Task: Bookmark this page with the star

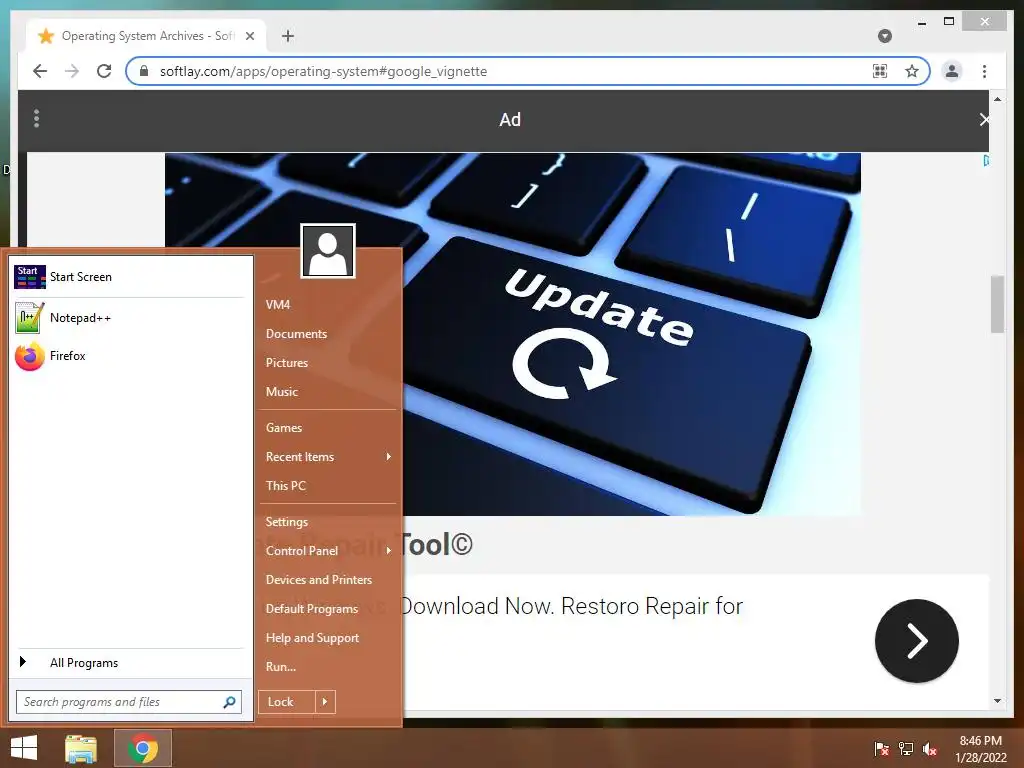Action: 912,71
